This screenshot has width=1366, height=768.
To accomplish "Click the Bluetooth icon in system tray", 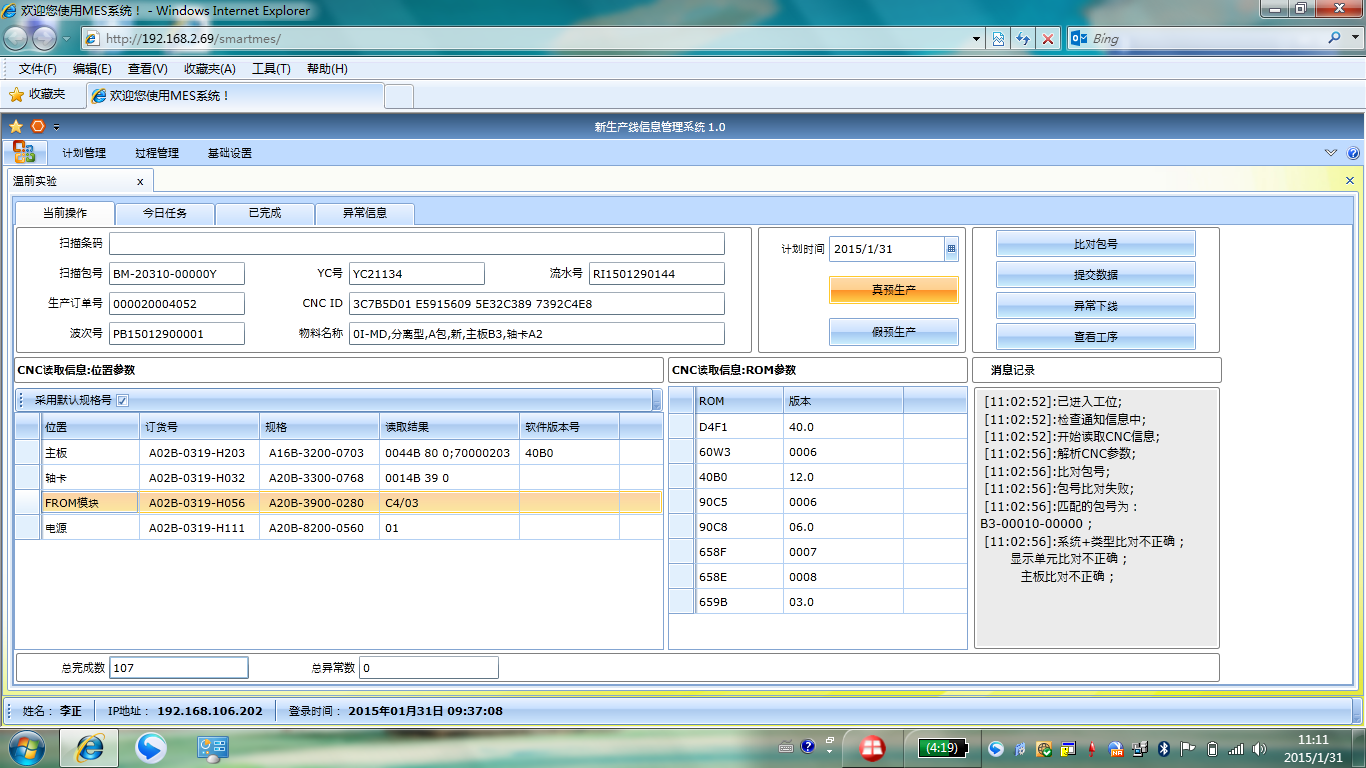I will (1164, 748).
